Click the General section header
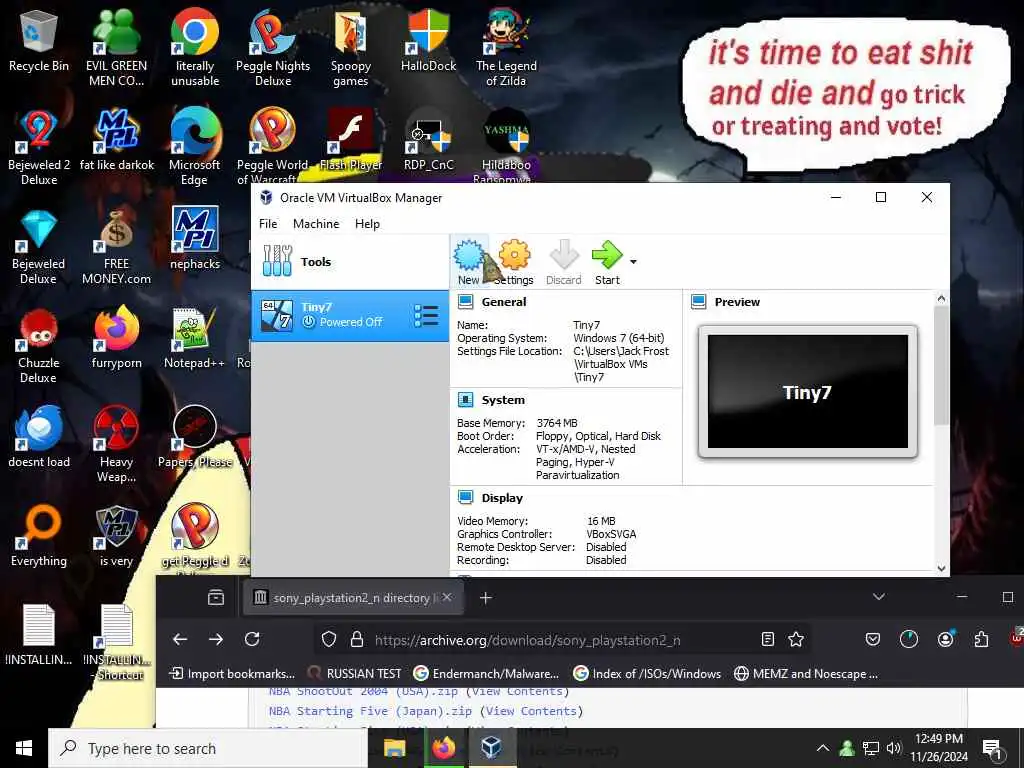The height and width of the screenshot is (768, 1024). coord(504,302)
